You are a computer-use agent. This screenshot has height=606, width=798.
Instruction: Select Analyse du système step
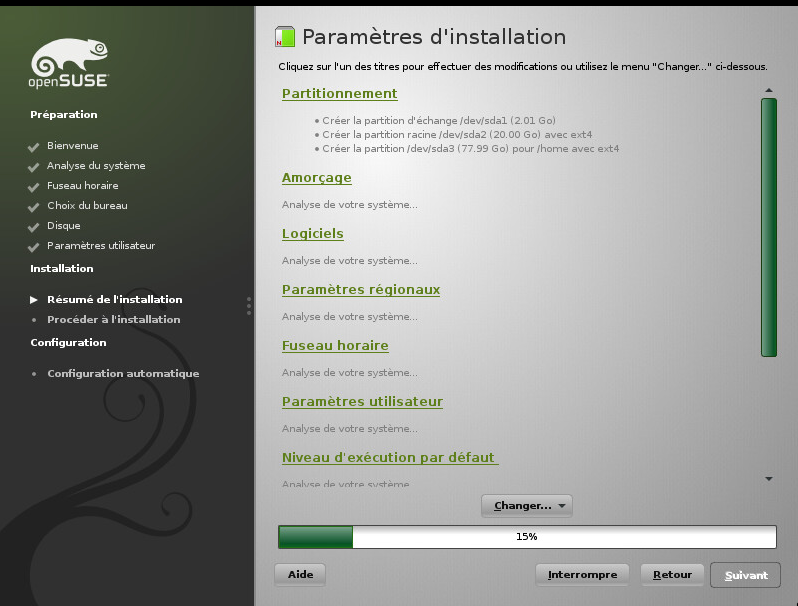point(96,165)
